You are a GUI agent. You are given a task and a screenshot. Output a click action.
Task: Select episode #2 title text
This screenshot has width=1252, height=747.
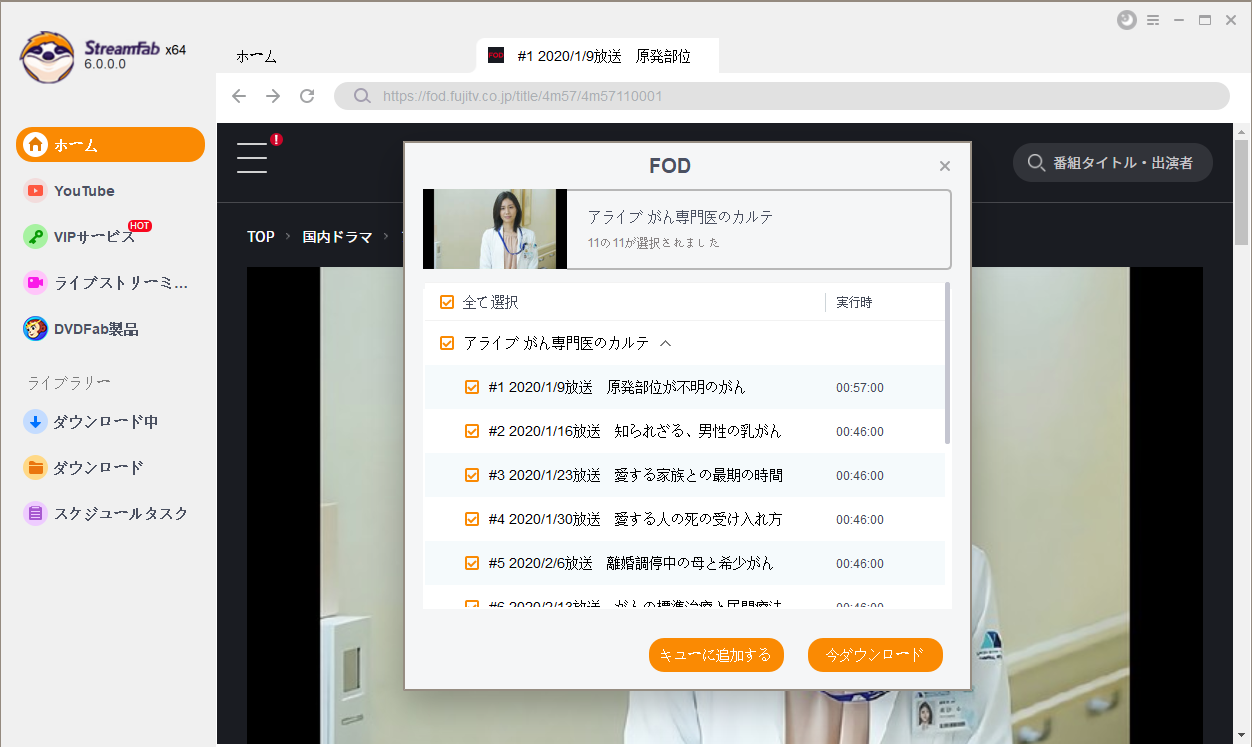(635, 431)
